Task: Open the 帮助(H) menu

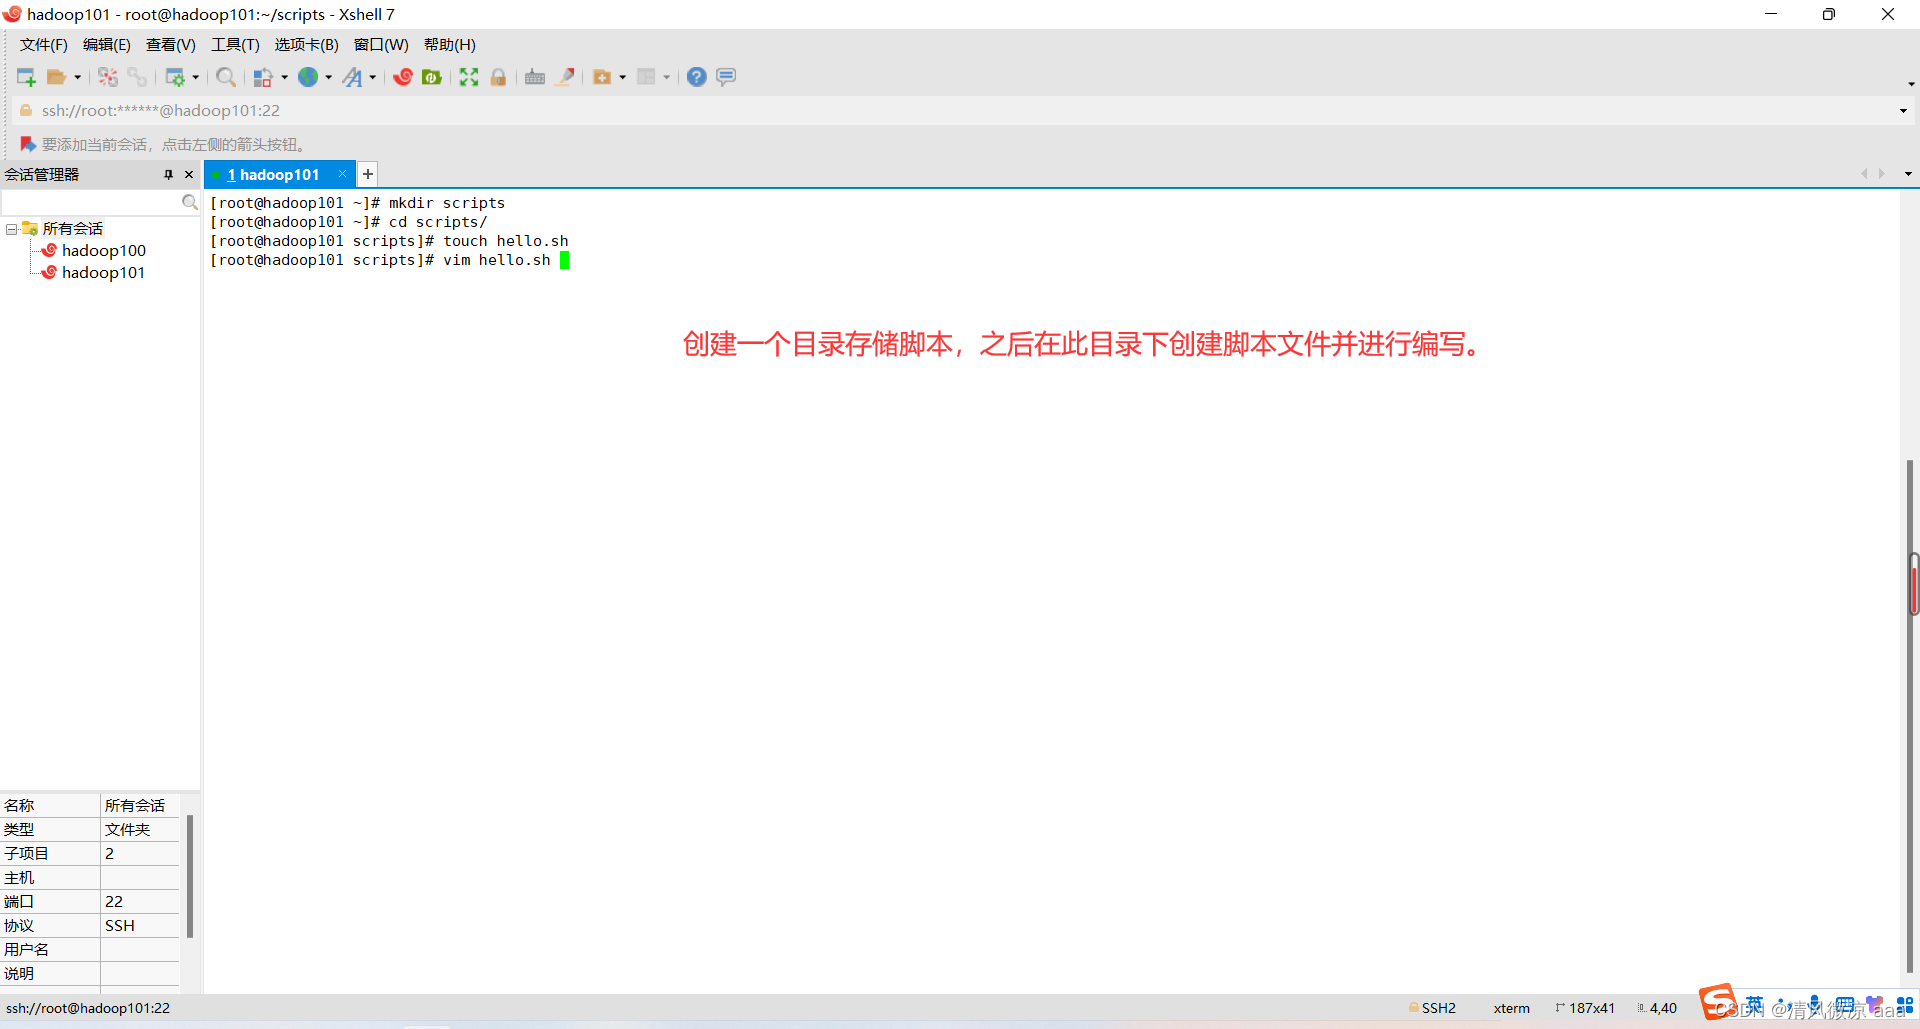Action: 450,45
